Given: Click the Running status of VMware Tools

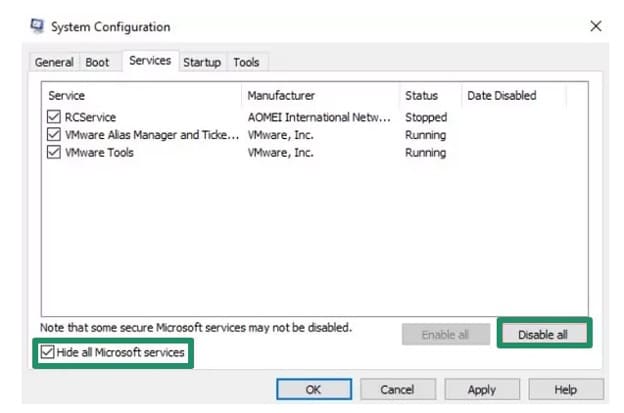Looking at the screenshot, I should pyautogui.click(x=425, y=153).
